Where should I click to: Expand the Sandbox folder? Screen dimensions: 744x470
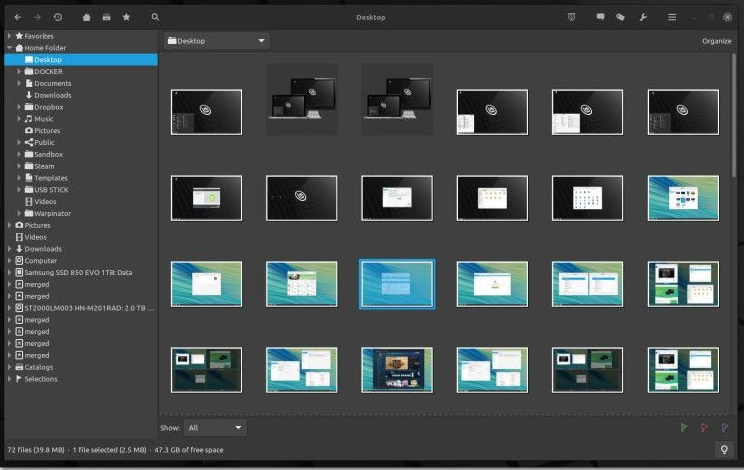19,154
